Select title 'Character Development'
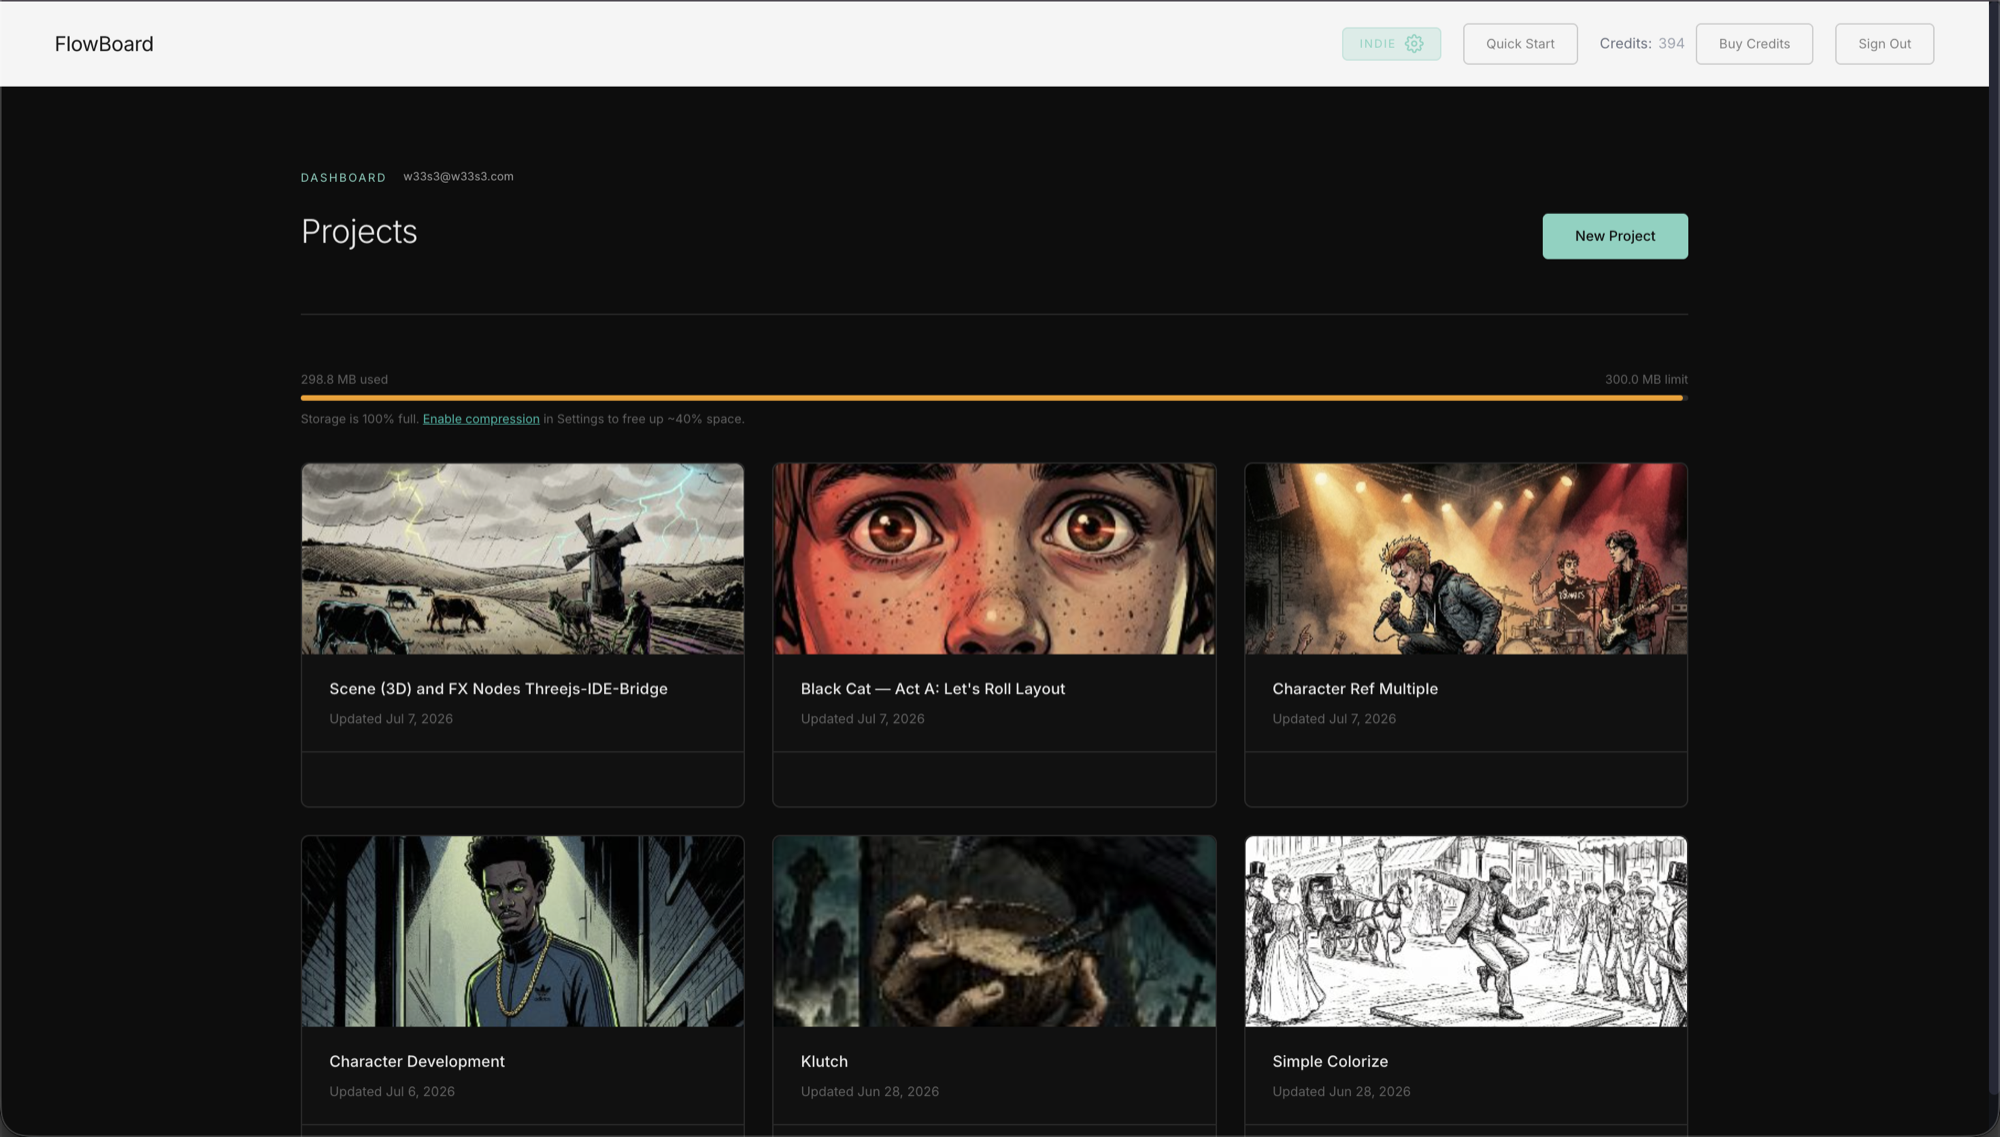 [417, 1062]
